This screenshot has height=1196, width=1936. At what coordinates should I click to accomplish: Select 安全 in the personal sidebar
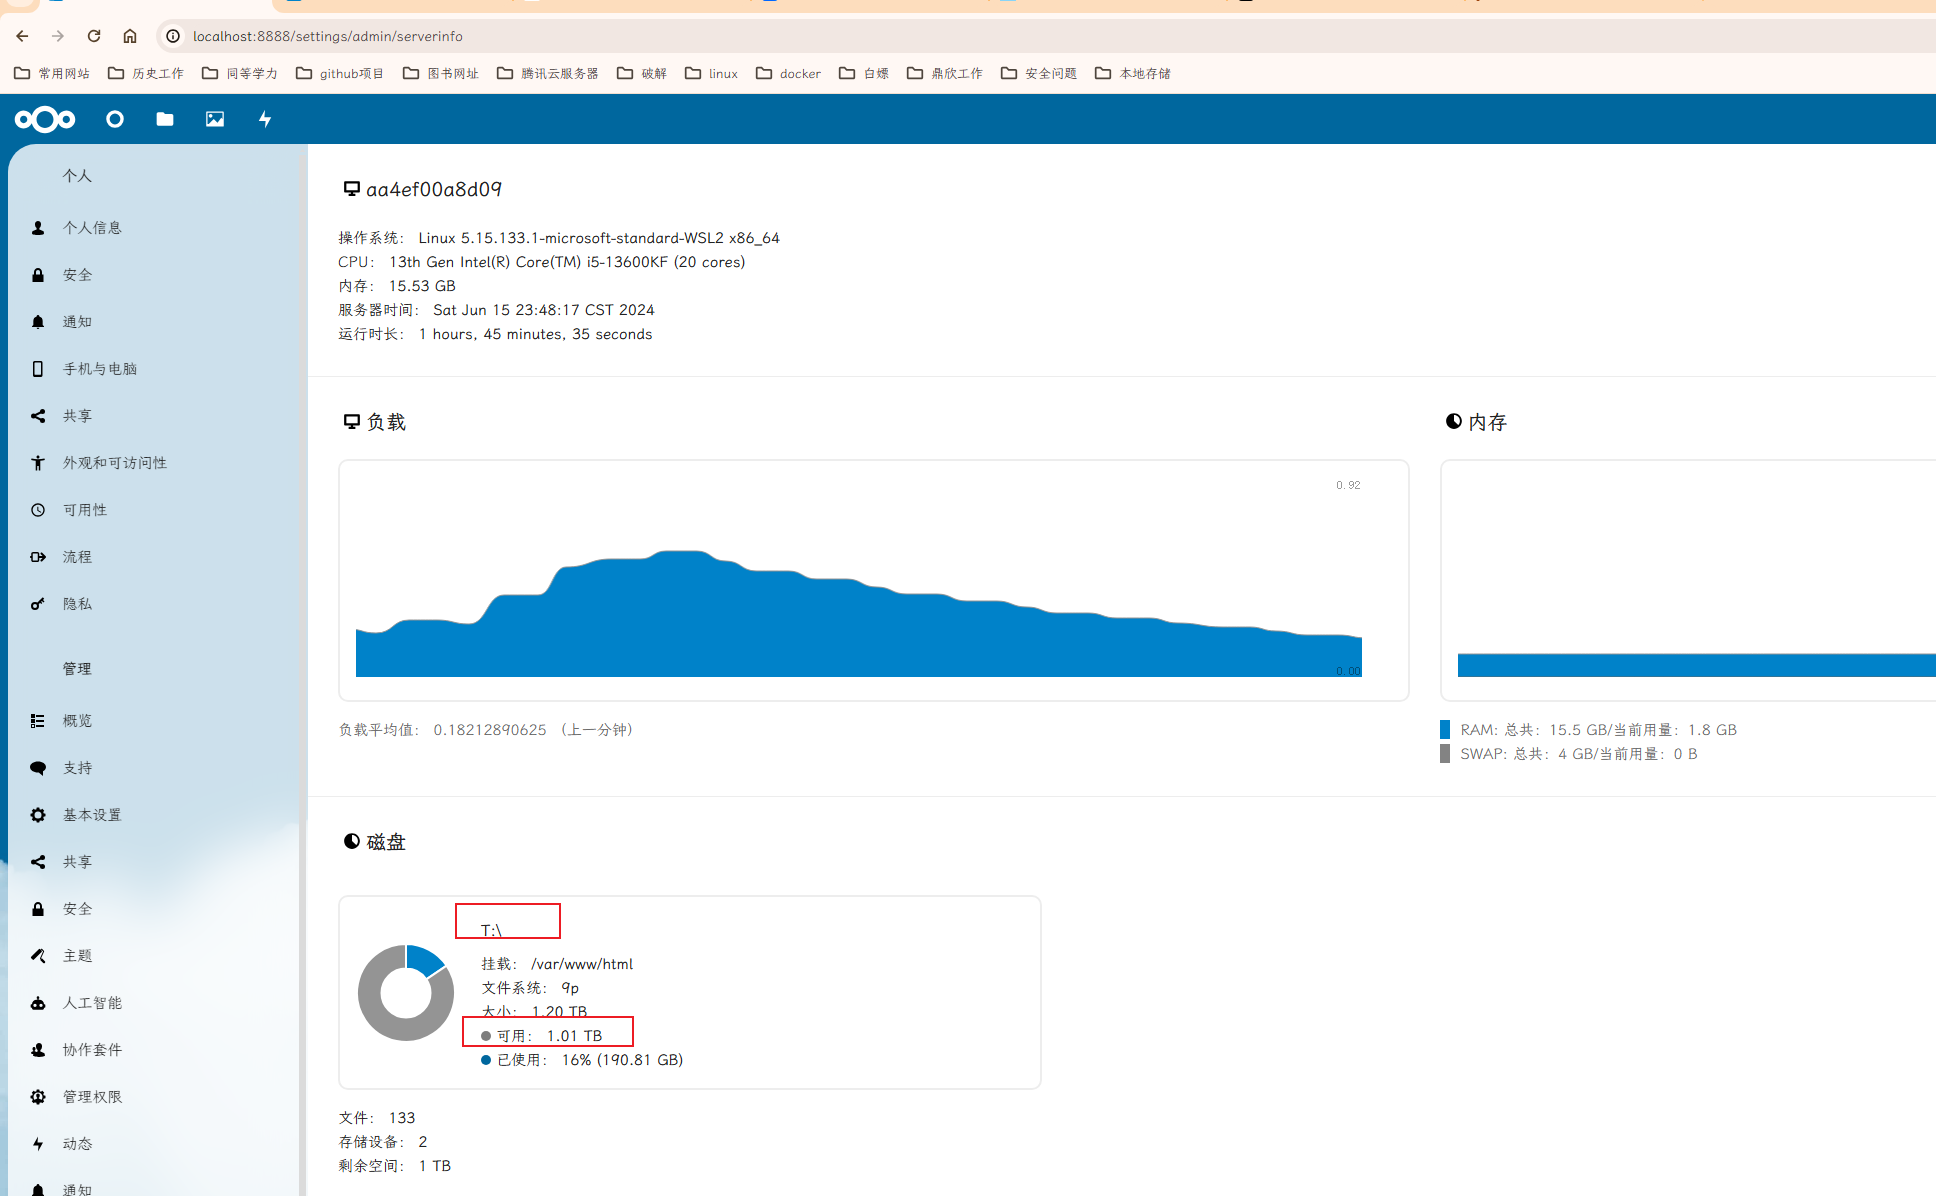point(77,274)
